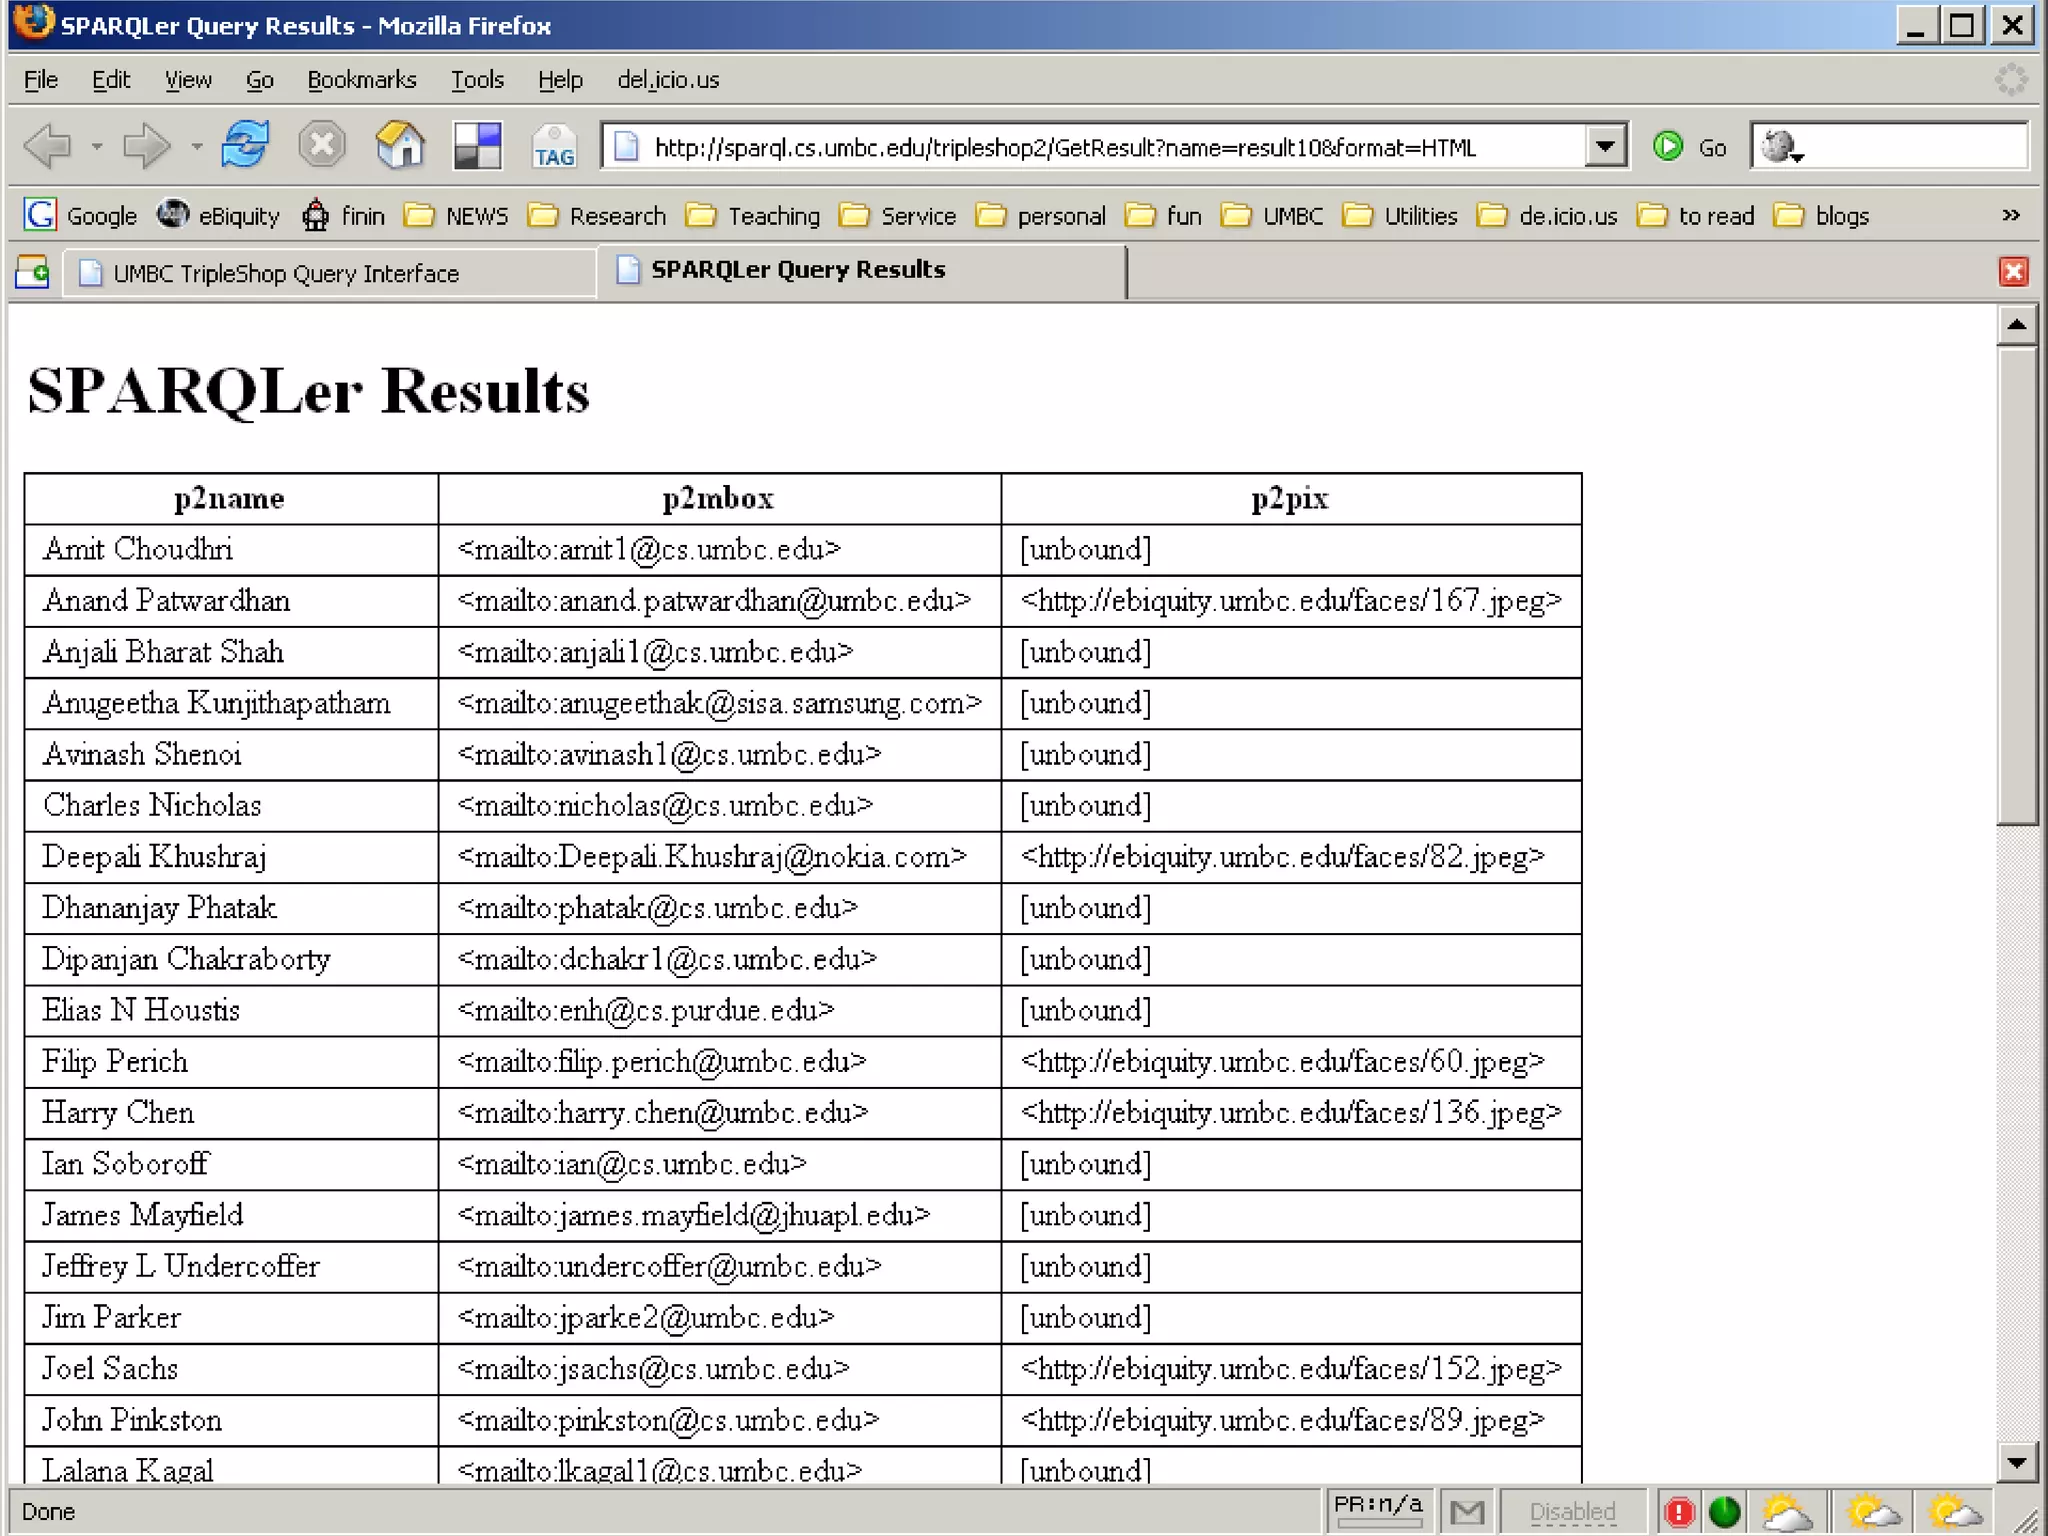
Task: Click the red alert status bar icon
Action: pos(1679,1511)
